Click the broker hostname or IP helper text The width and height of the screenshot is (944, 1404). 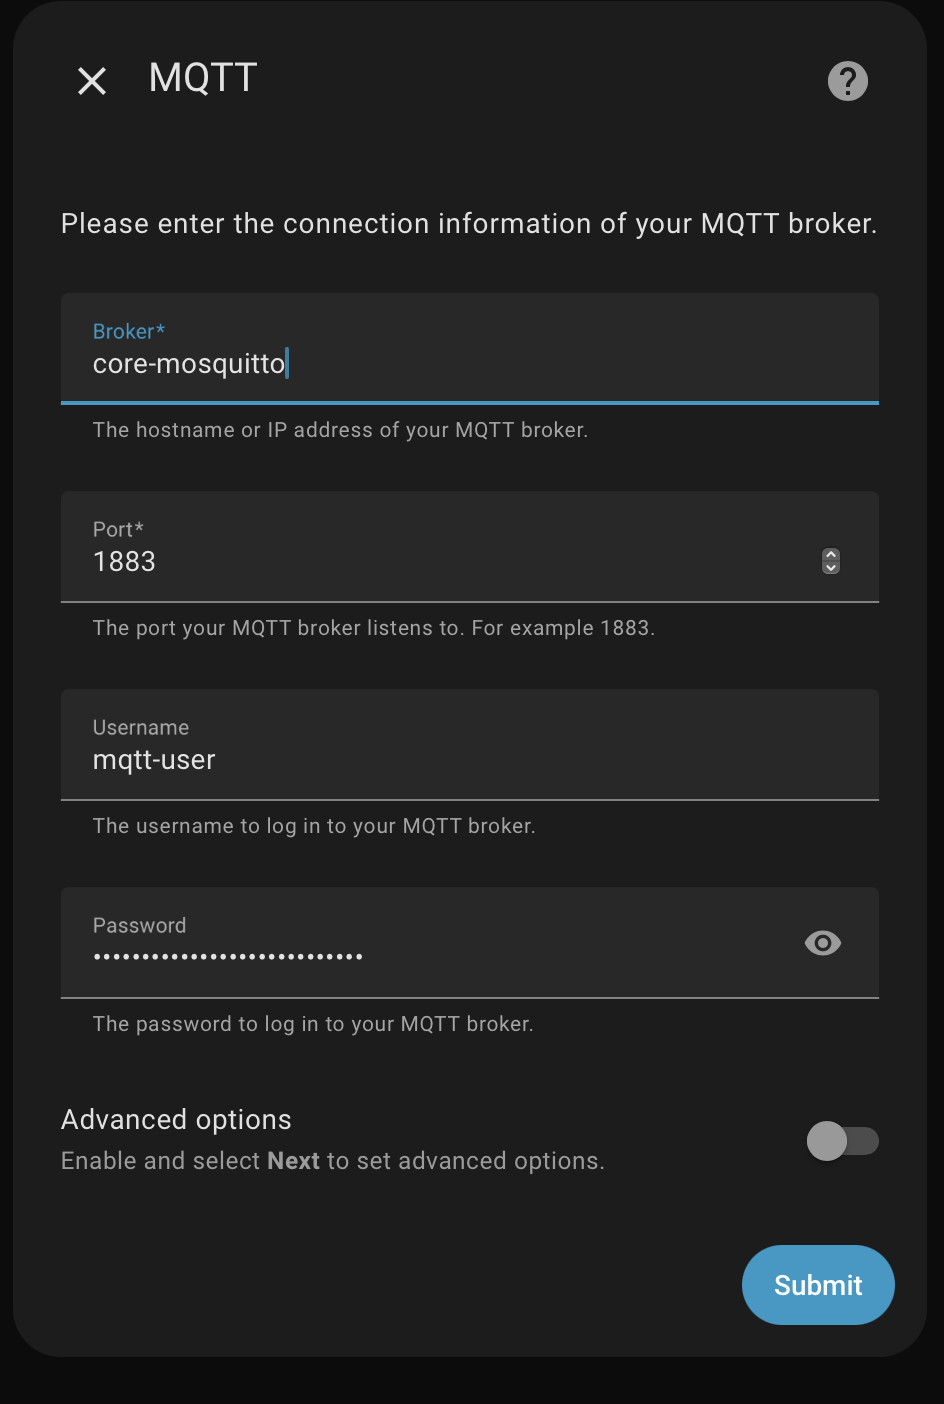coord(340,430)
